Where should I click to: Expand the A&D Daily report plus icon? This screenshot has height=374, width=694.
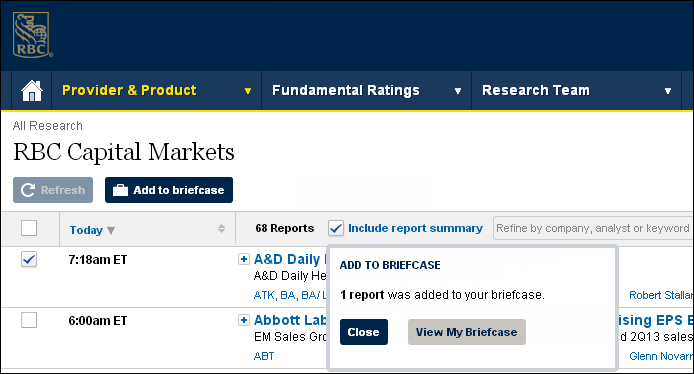click(x=243, y=259)
